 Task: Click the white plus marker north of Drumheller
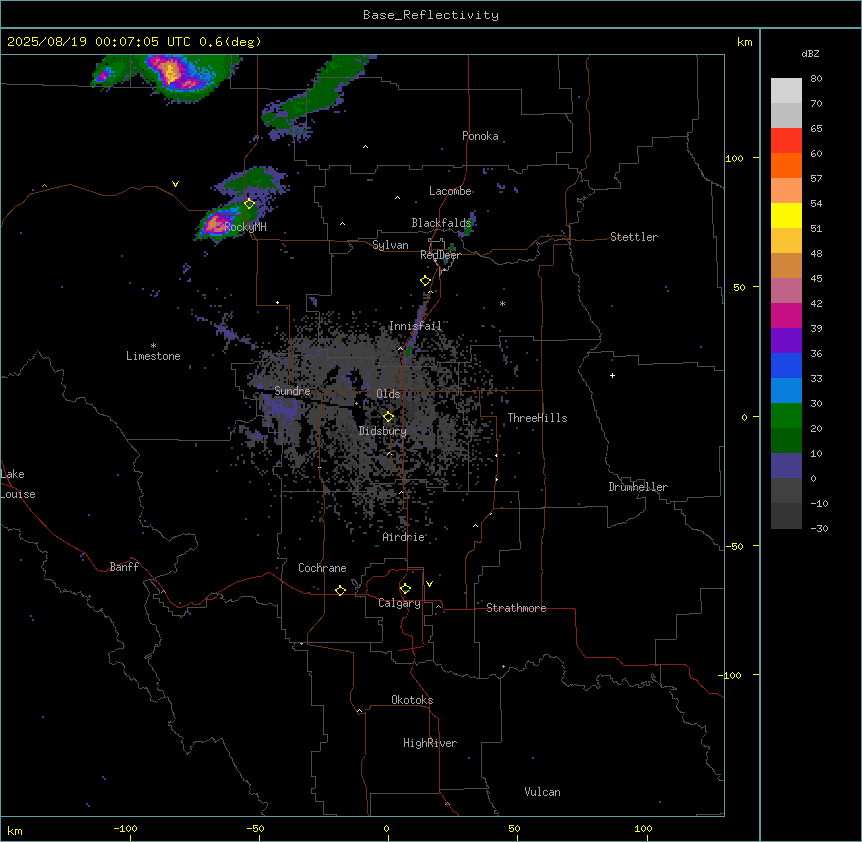pos(612,375)
